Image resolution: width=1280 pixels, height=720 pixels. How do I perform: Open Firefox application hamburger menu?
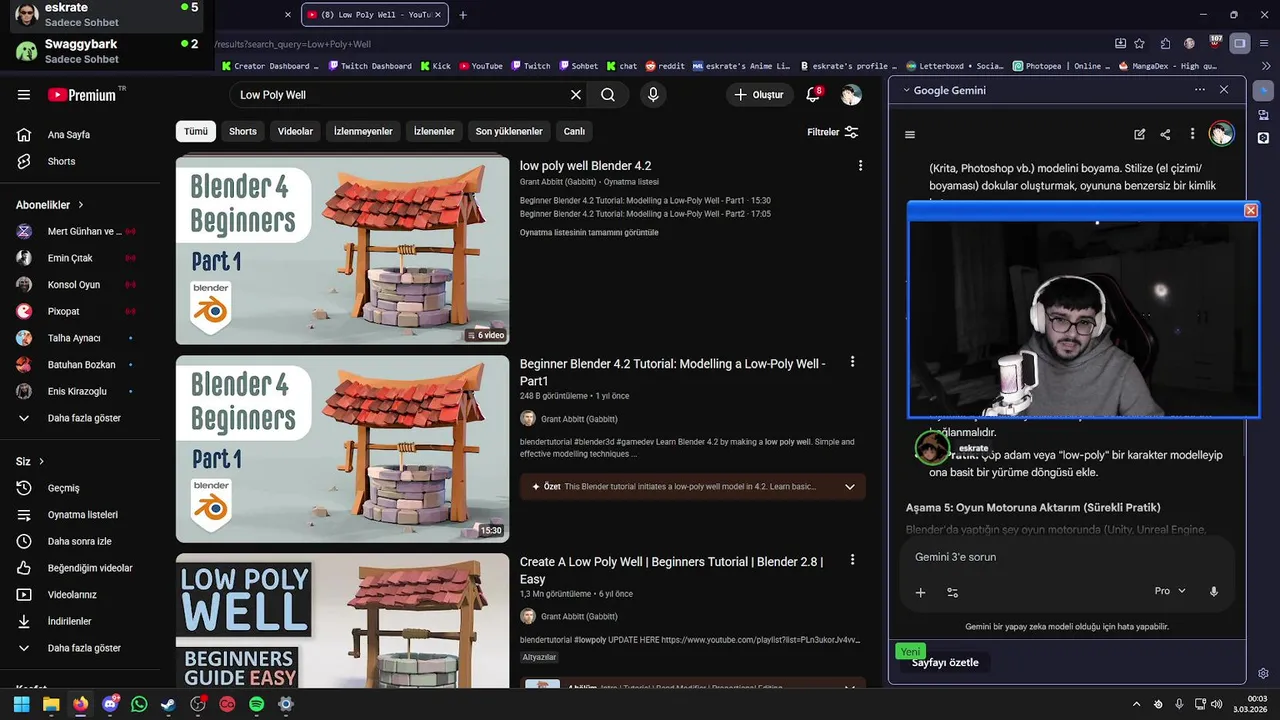tap(1263, 43)
